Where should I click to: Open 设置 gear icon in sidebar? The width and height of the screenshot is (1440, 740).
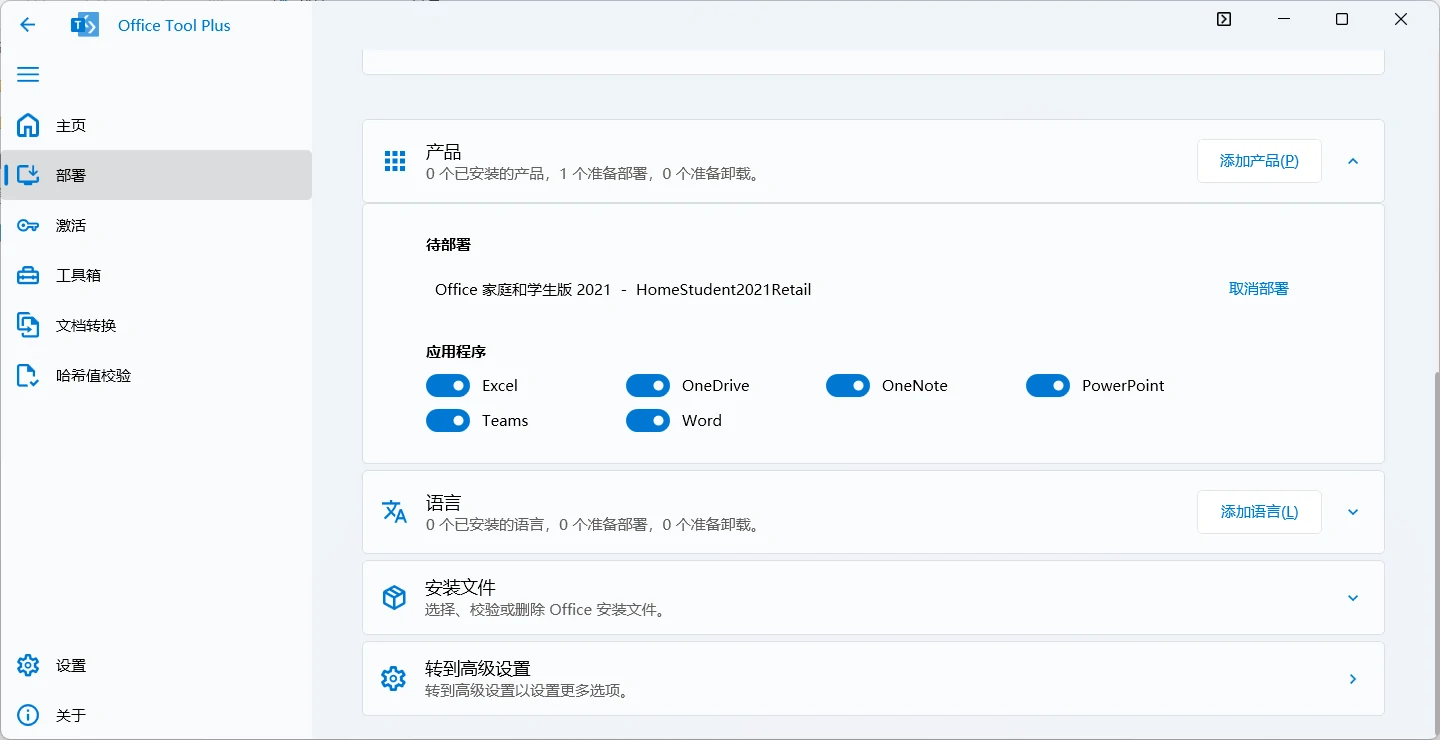[28, 666]
